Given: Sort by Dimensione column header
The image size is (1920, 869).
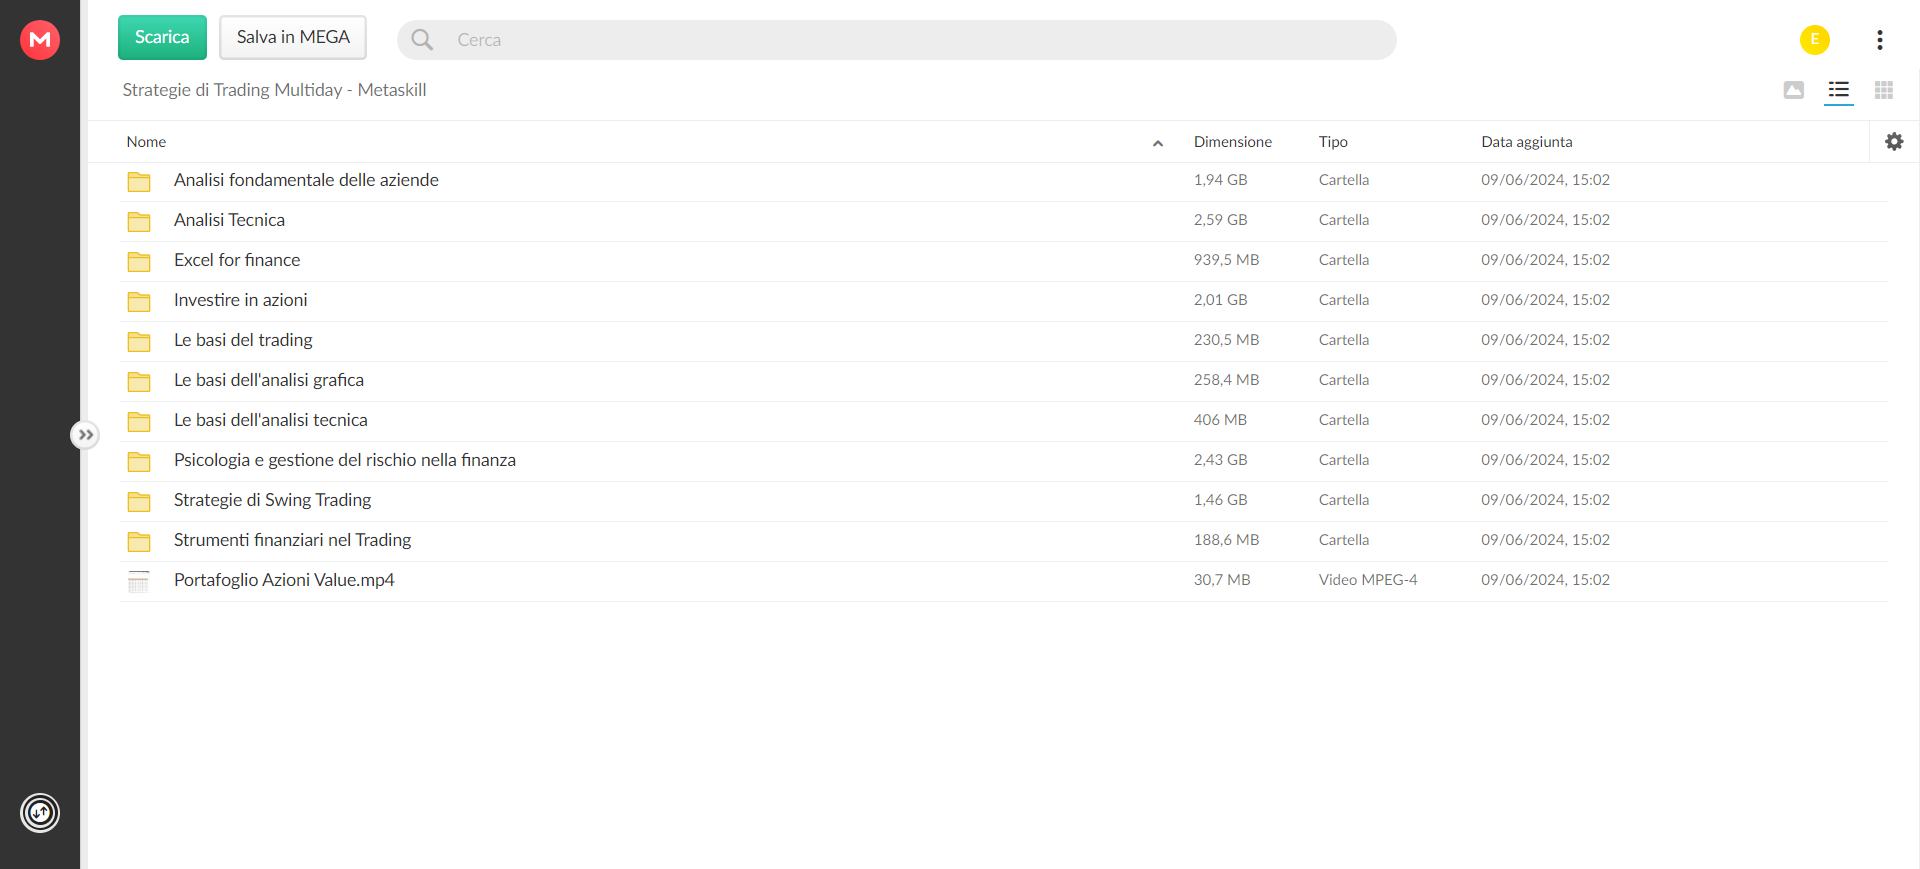Looking at the screenshot, I should click(x=1232, y=142).
